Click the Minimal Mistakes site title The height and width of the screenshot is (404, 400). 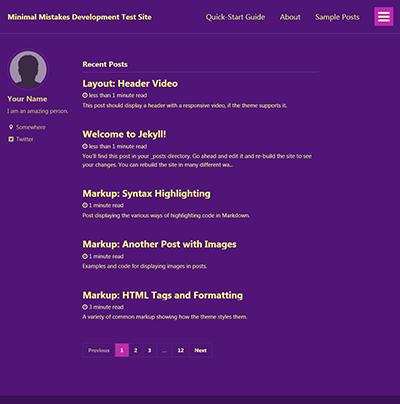click(x=79, y=17)
